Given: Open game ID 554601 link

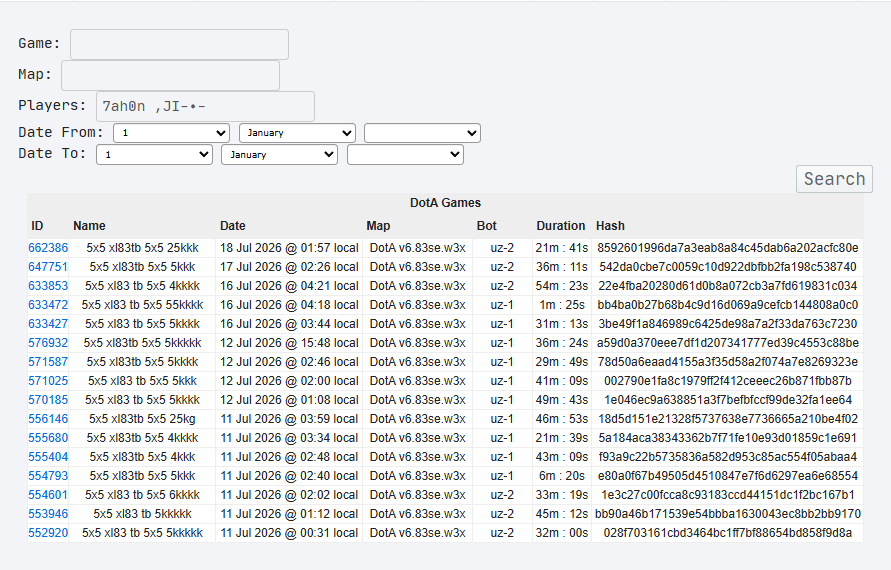Looking at the screenshot, I should 48,495.
